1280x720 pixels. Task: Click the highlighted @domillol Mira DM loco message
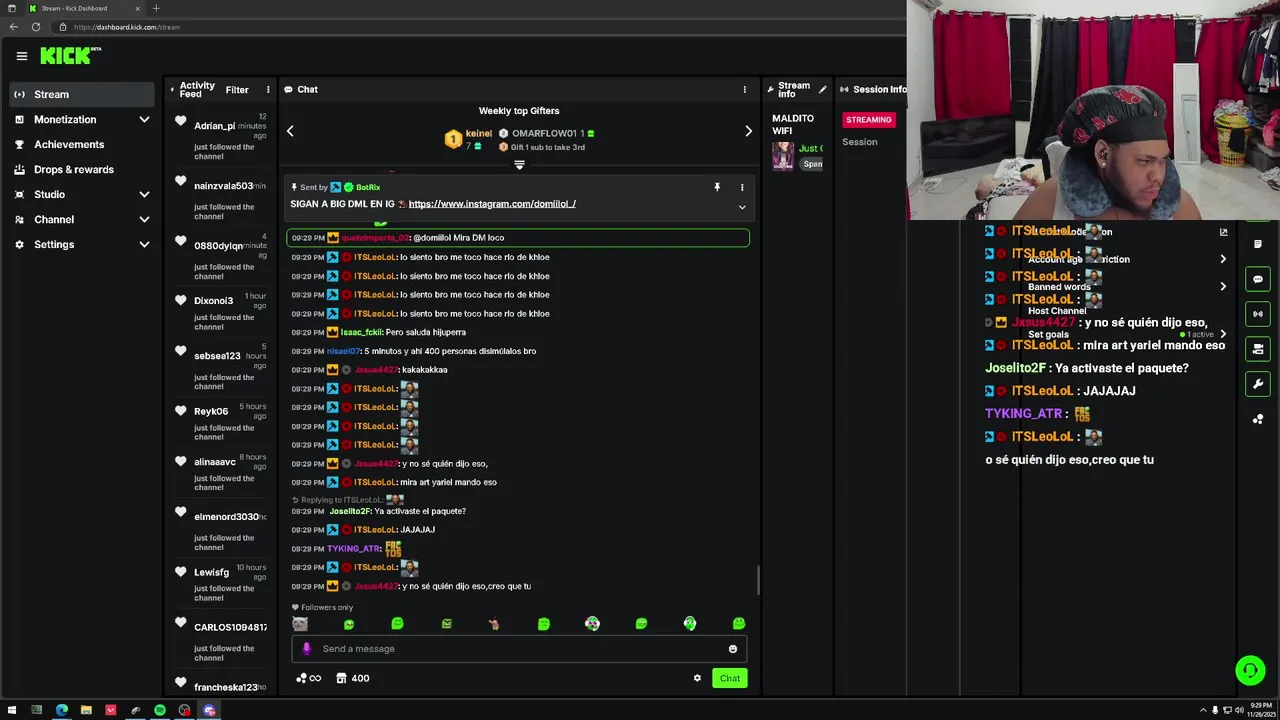coord(518,238)
